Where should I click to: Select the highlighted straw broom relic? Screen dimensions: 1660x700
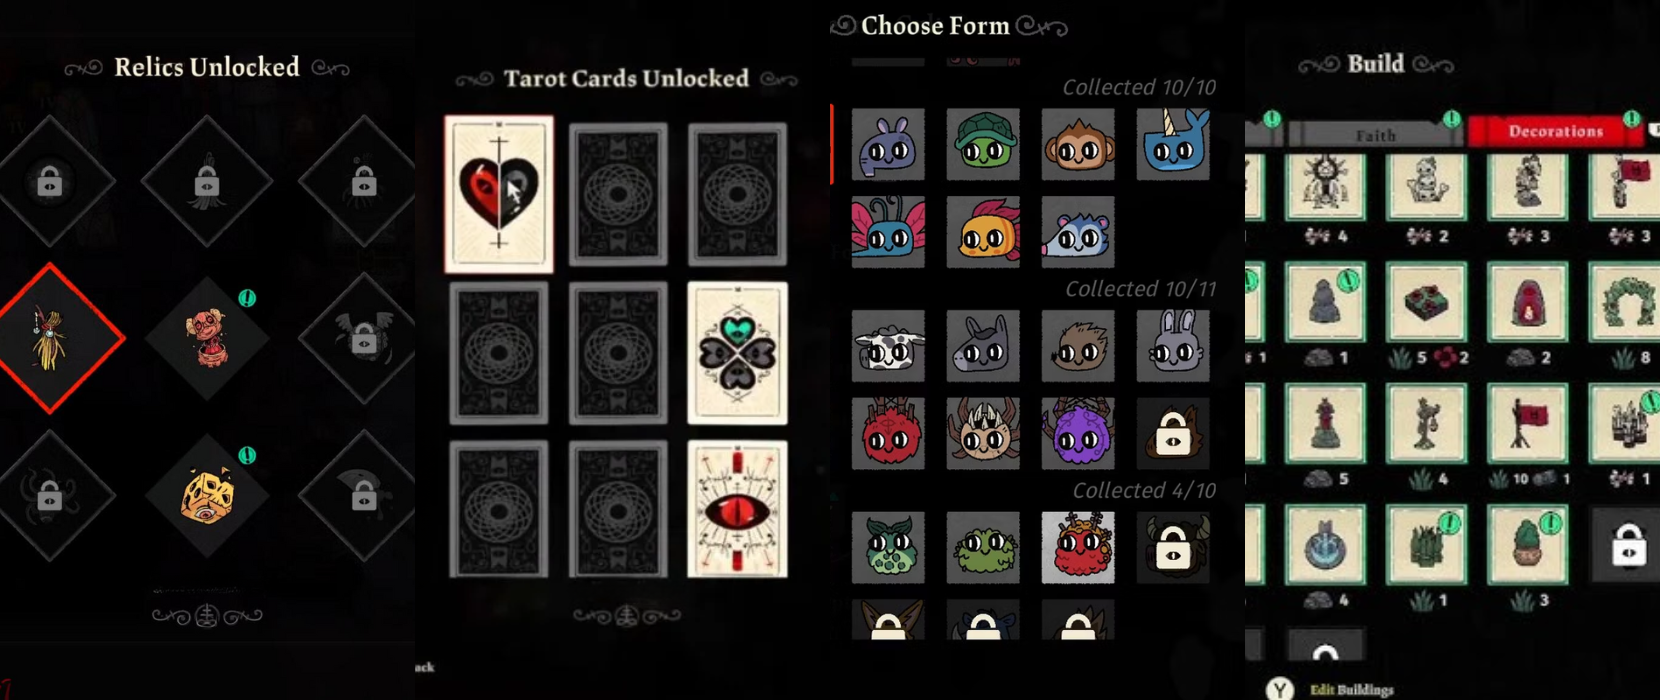[x=50, y=338]
